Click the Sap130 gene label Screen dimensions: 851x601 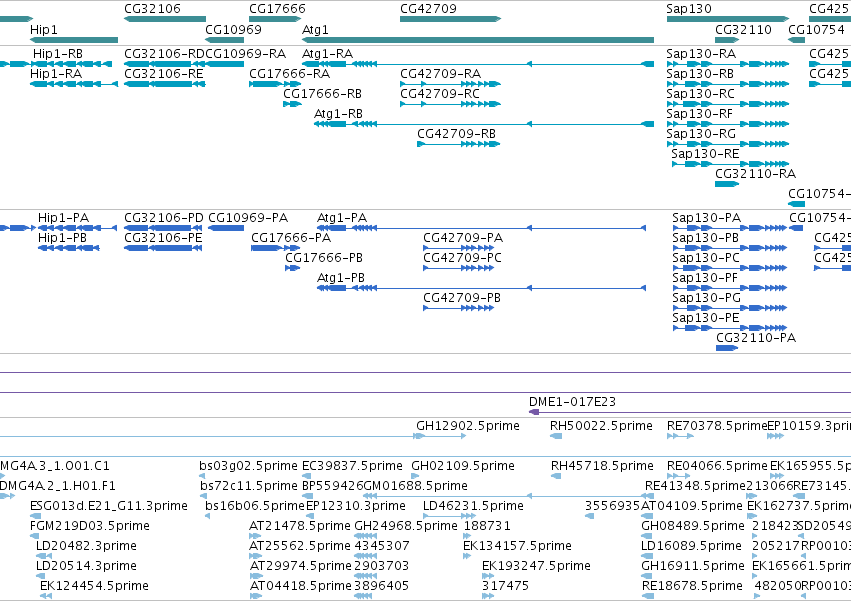pos(688,9)
